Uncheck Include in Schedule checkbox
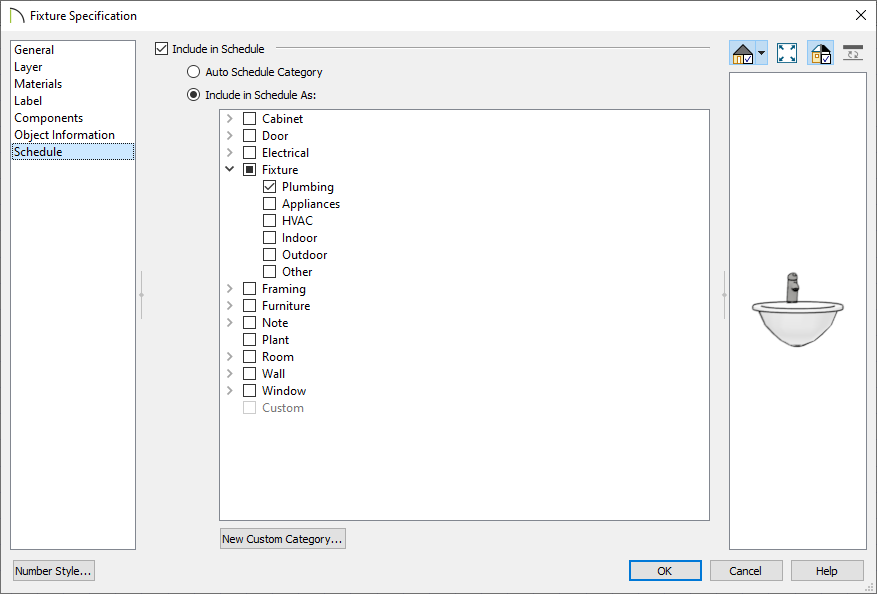The height and width of the screenshot is (594, 877). pyautogui.click(x=162, y=49)
